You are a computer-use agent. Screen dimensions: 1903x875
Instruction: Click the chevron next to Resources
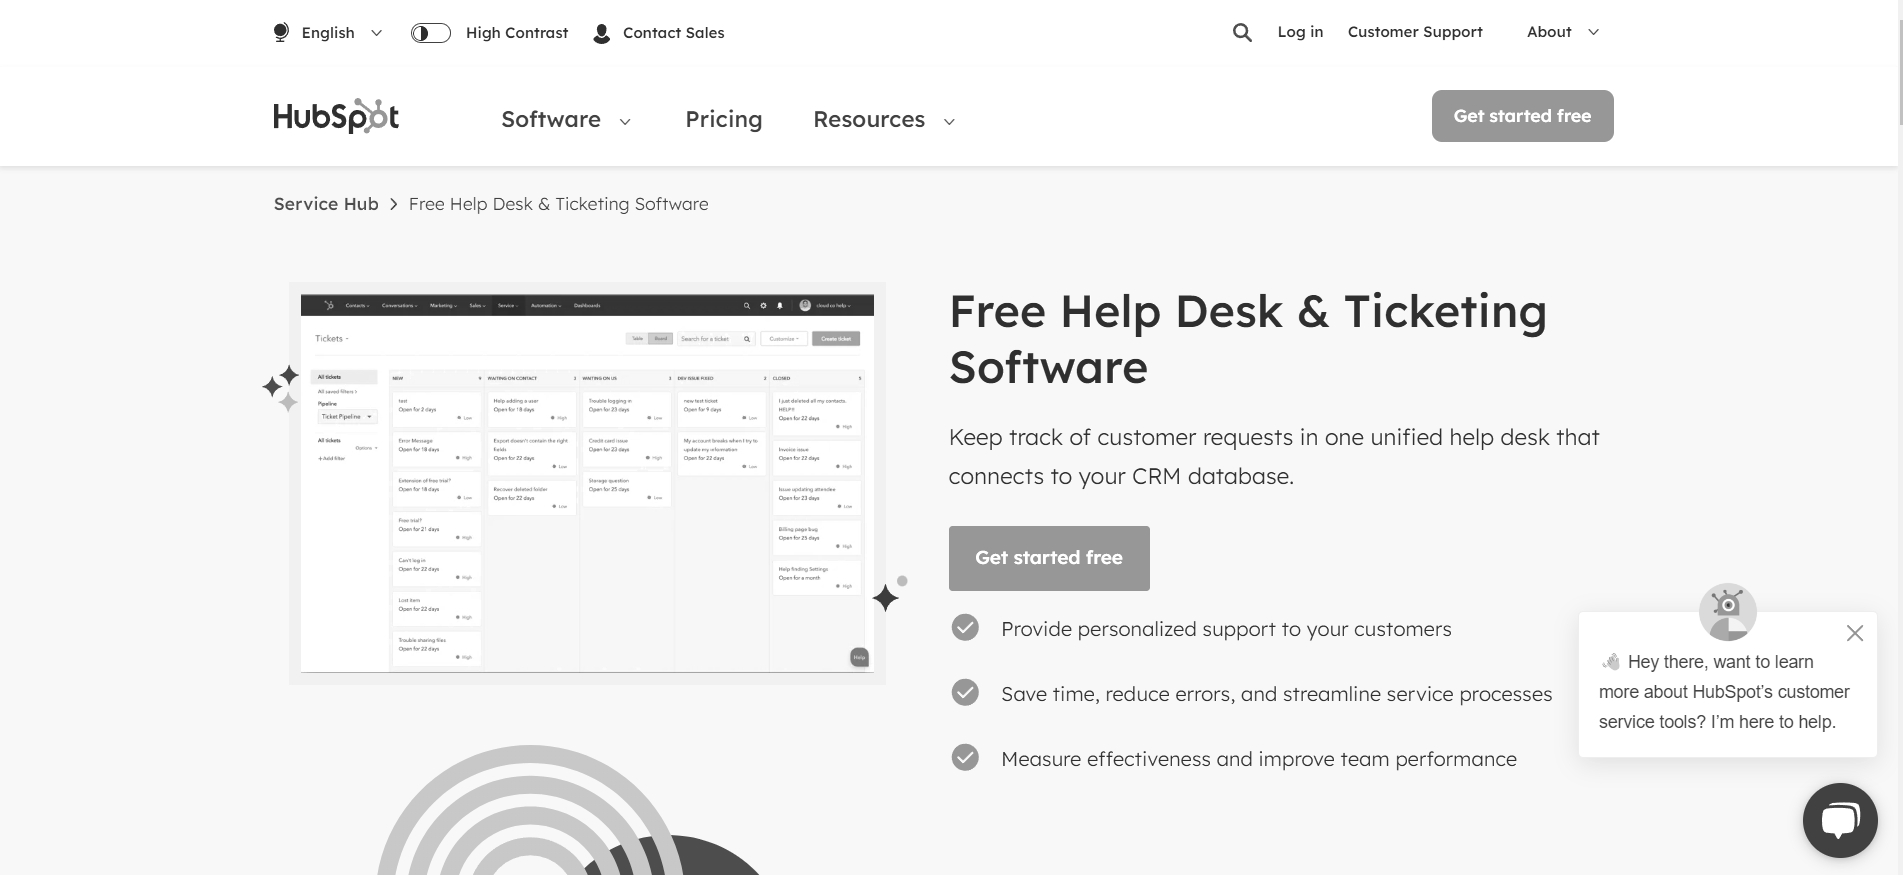click(949, 122)
